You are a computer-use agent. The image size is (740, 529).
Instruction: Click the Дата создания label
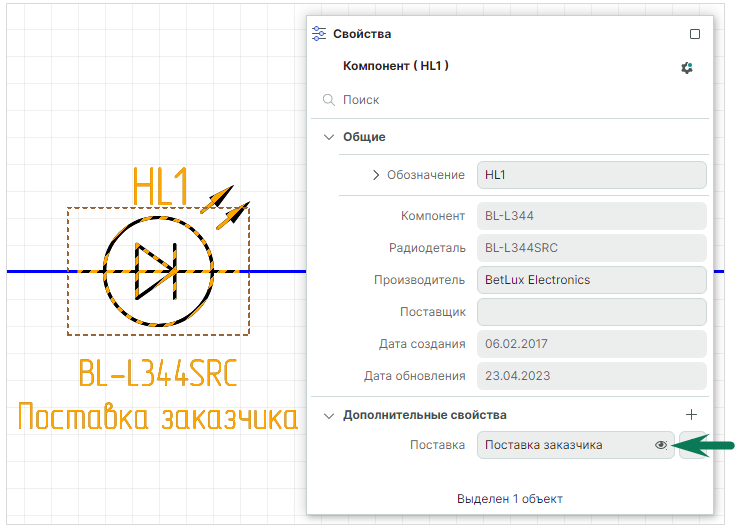click(422, 344)
